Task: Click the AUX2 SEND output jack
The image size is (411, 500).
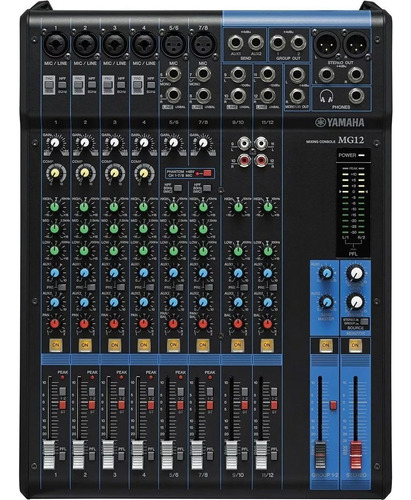Action: 256,43
